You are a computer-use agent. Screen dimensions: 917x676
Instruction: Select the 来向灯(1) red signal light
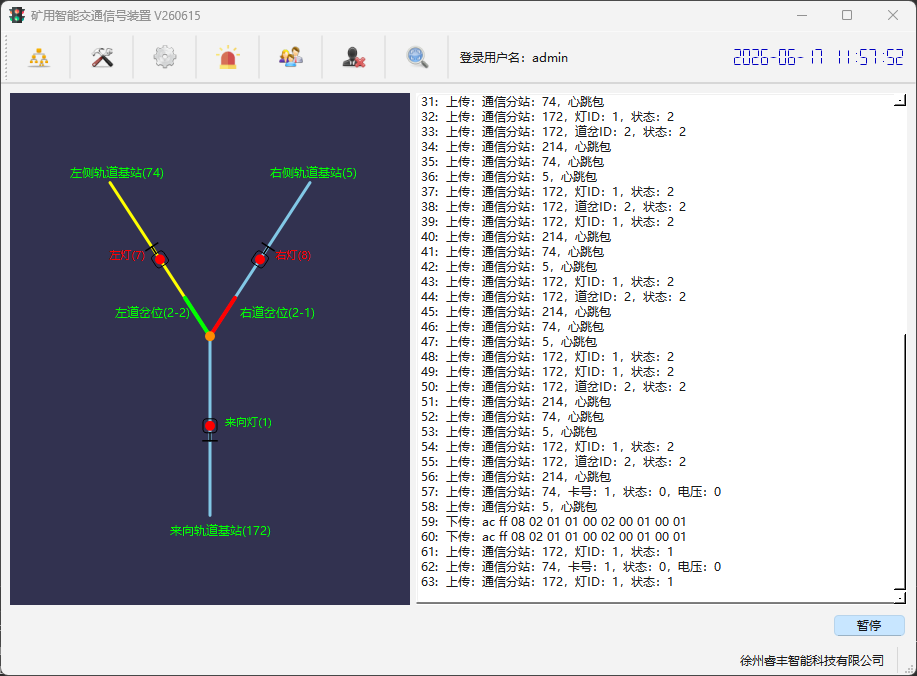pos(210,426)
